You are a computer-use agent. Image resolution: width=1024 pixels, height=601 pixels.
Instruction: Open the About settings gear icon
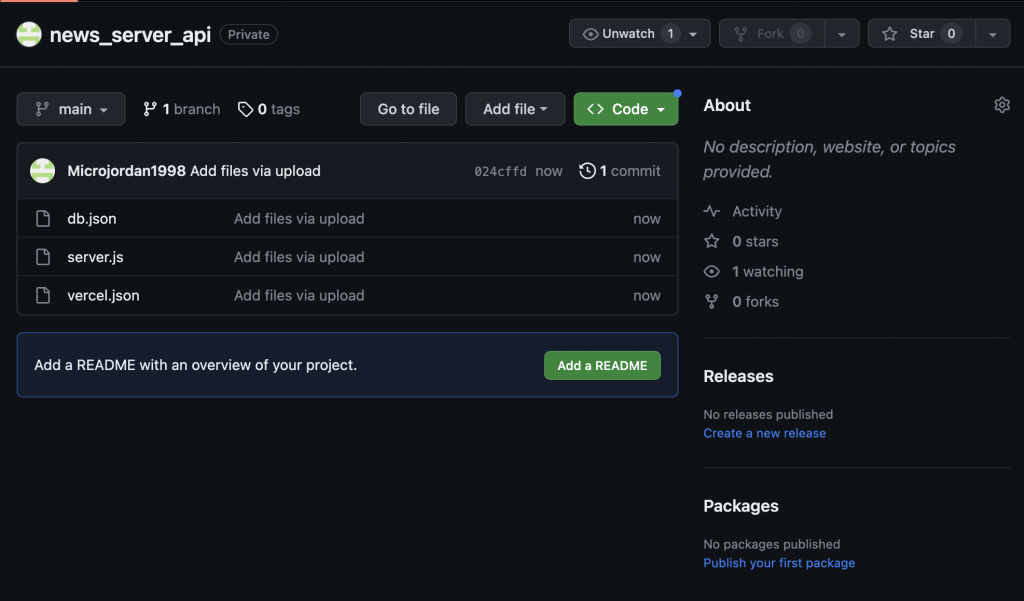pyautogui.click(x=1002, y=105)
